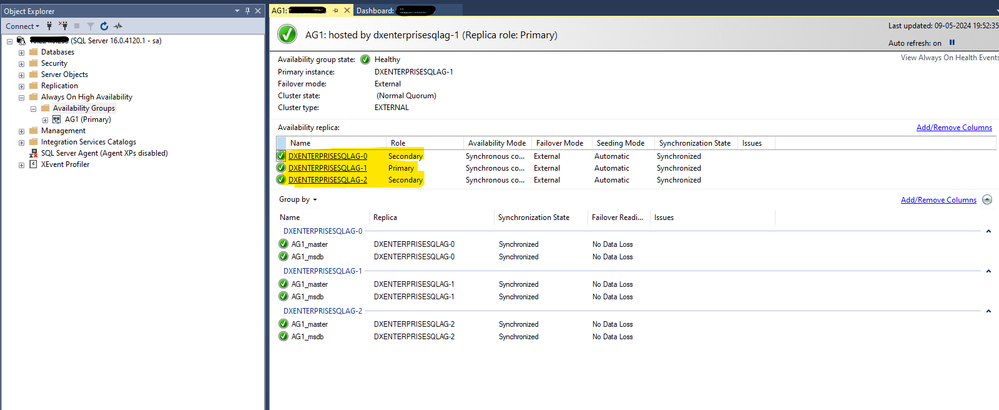Open DXENTERPRISESQLAG-2 replica link
This screenshot has width=999, height=410.
click(x=327, y=180)
